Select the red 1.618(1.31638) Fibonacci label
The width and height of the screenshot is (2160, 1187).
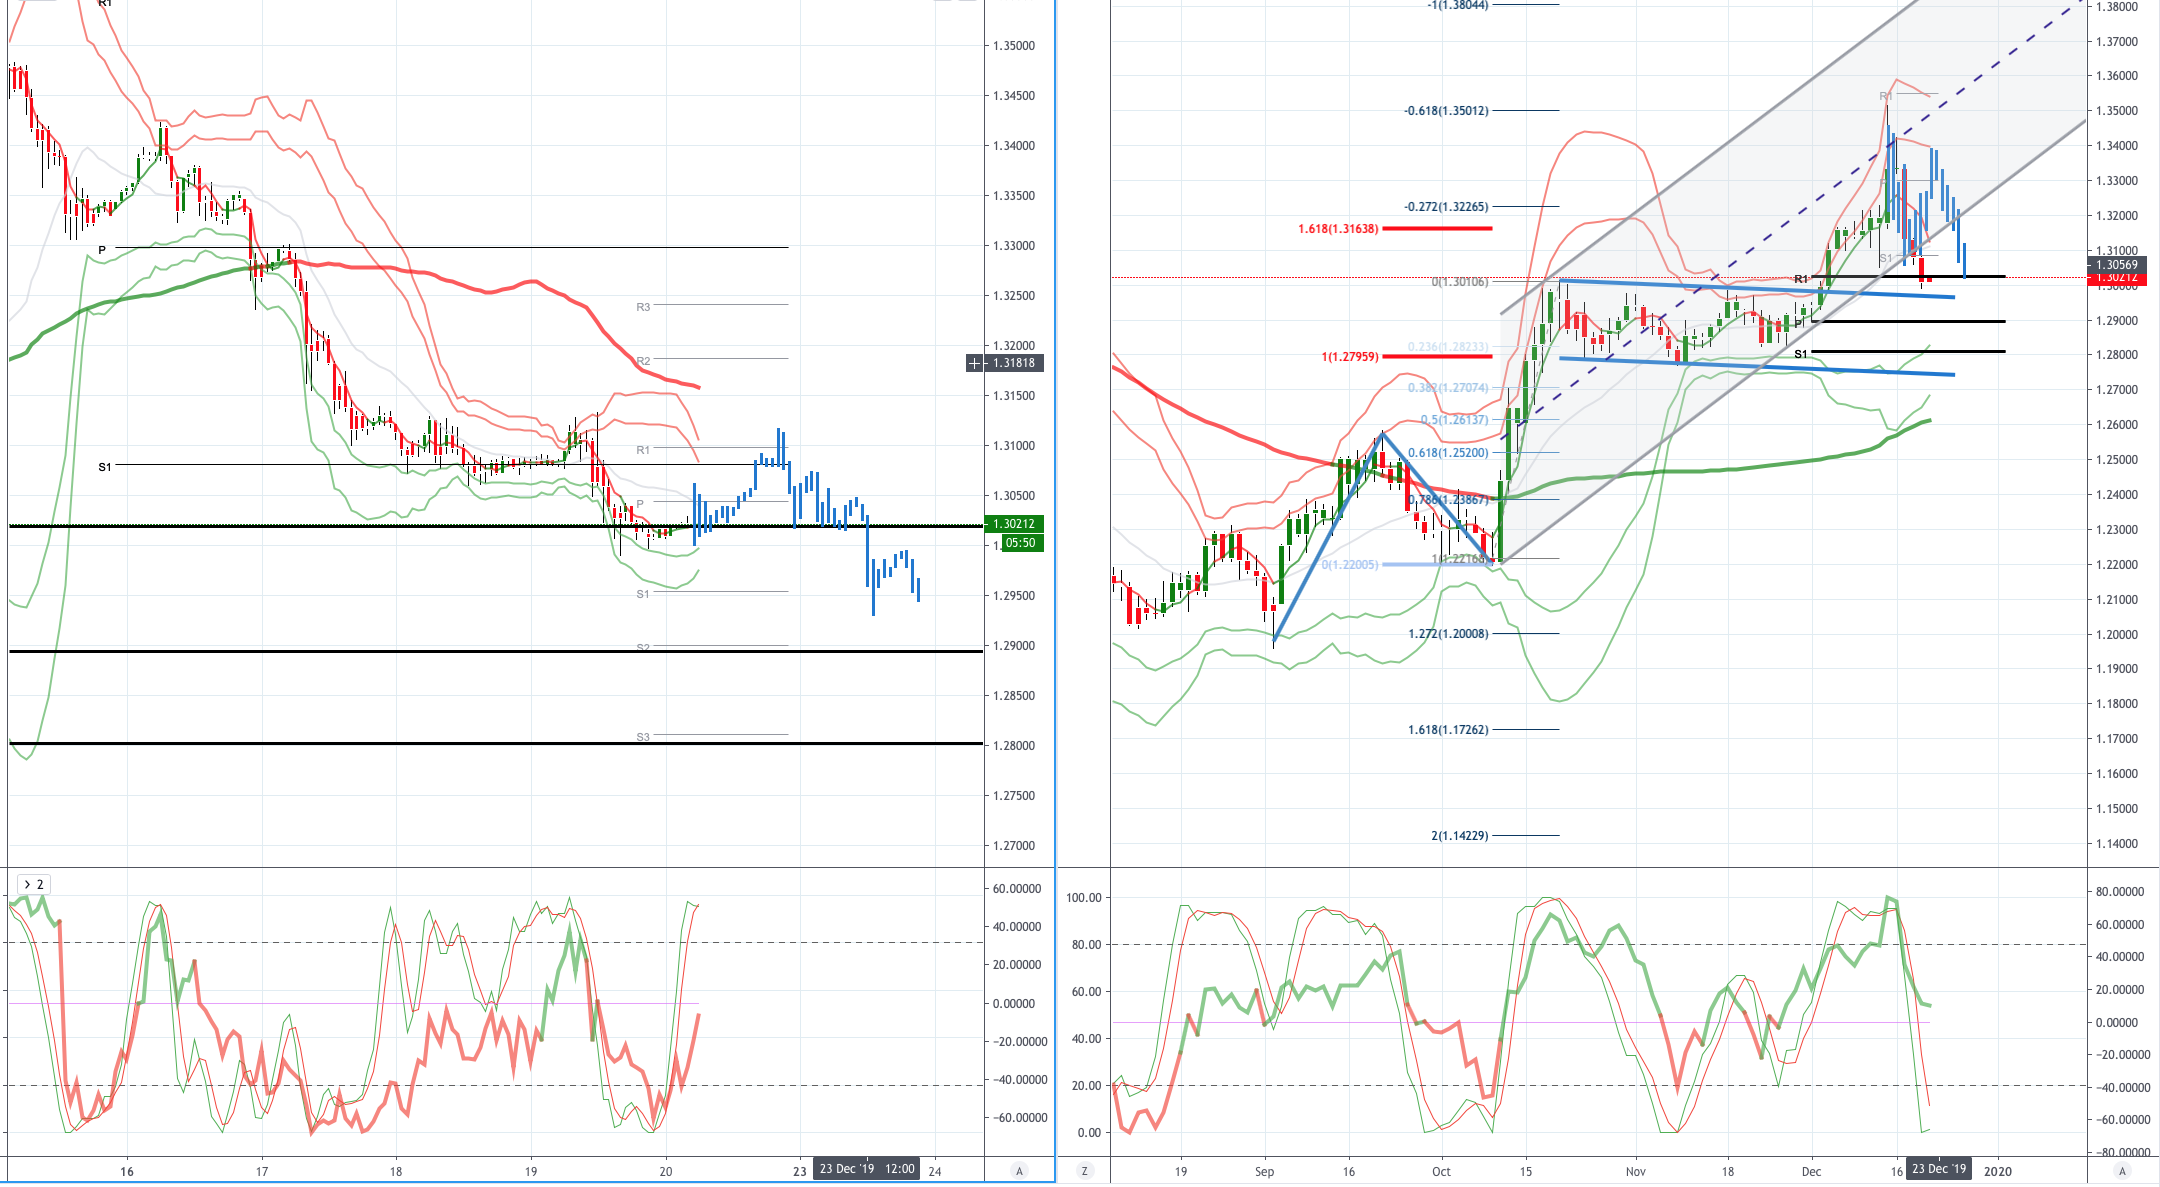[1338, 229]
